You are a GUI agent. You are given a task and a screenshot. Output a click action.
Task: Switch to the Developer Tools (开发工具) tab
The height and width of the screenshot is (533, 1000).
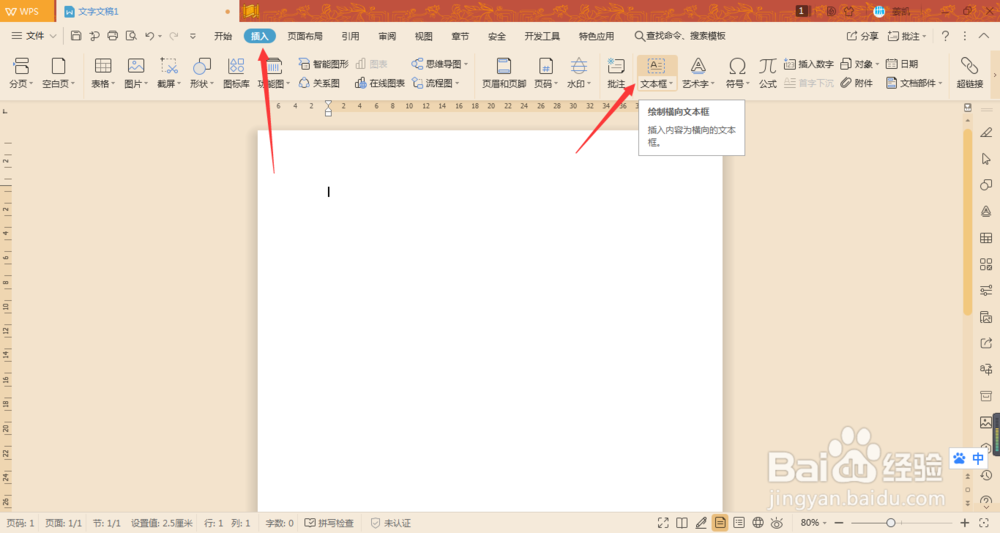(542, 36)
